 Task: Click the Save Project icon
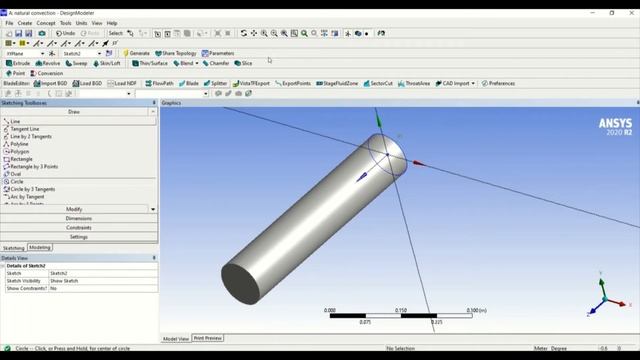coord(18,33)
